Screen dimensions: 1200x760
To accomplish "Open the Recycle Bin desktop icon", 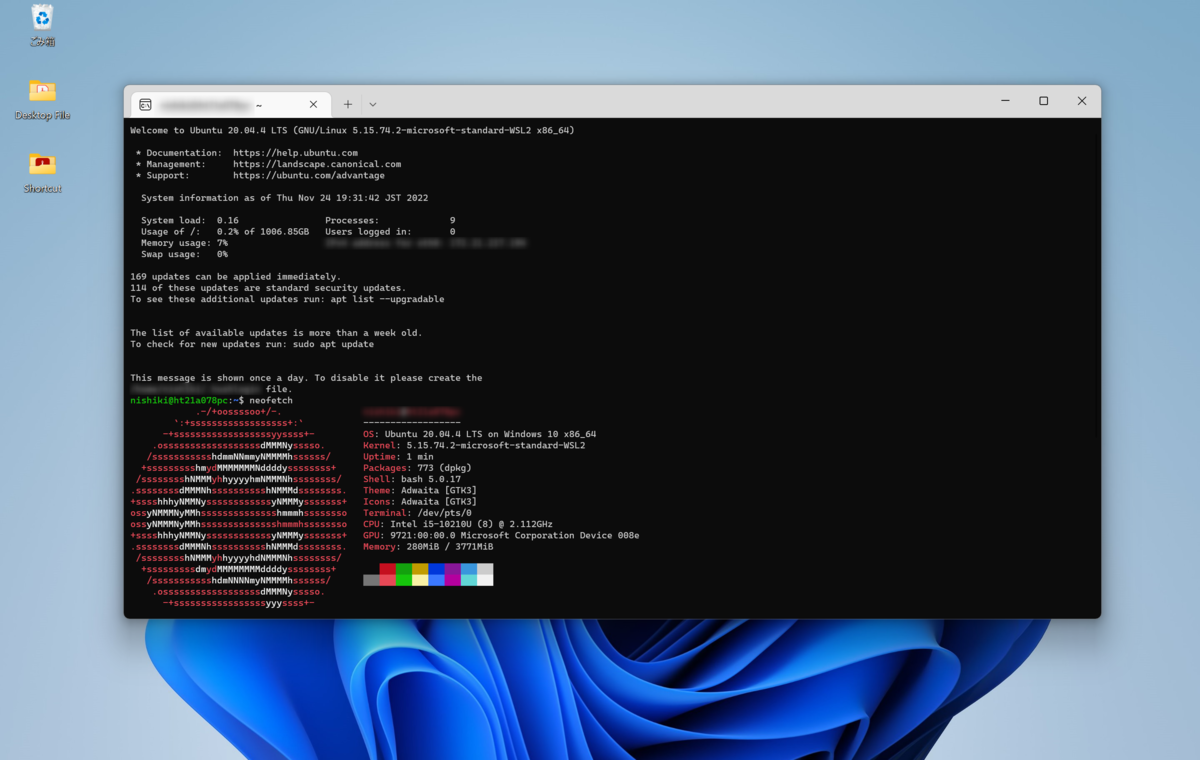I will [x=42, y=25].
